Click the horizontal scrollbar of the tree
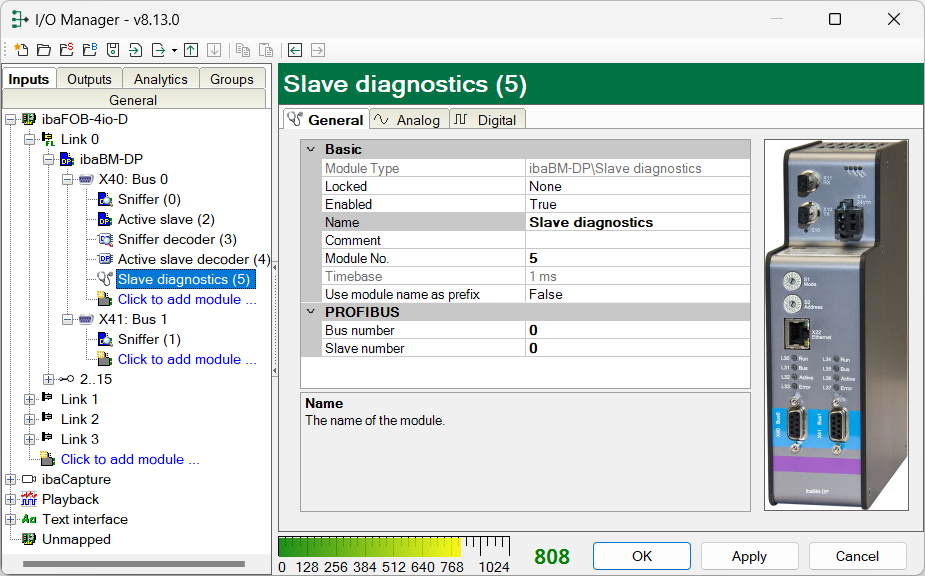Image resolution: width=925 pixels, height=576 pixels. click(134, 564)
